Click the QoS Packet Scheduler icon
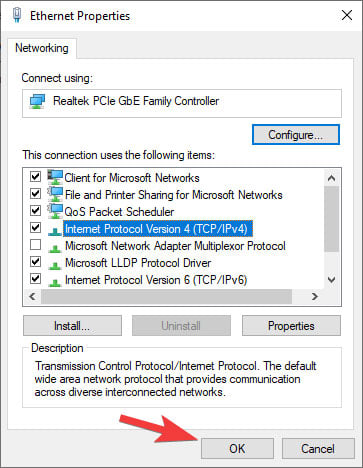The width and height of the screenshot is (363, 468). [x=55, y=211]
